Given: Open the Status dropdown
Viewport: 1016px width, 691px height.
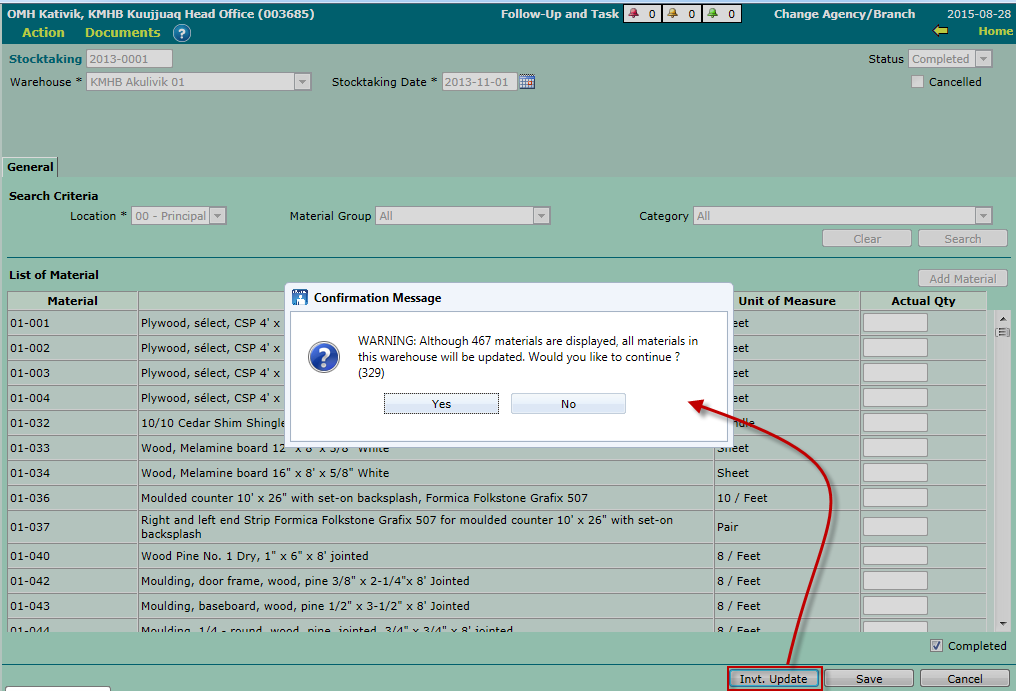Looking at the screenshot, I should click(983, 59).
